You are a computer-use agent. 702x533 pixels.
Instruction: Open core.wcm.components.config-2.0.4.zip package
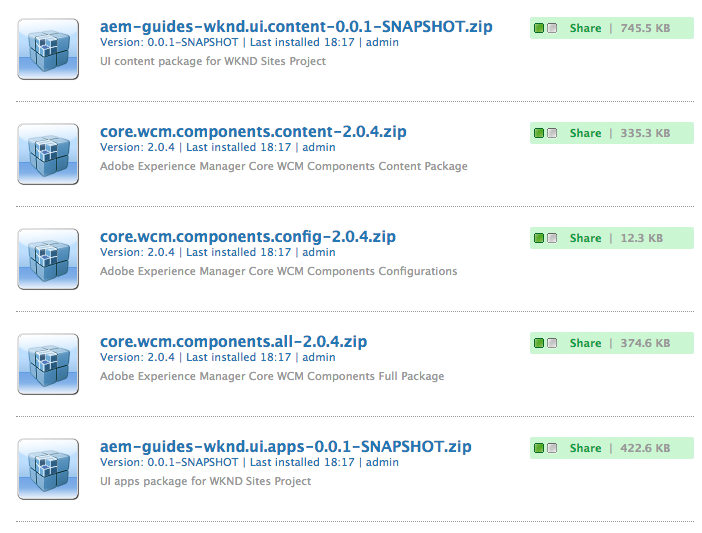pyautogui.click(x=248, y=236)
